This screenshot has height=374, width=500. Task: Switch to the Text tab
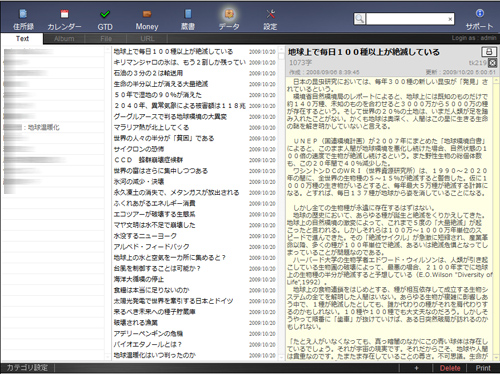pyautogui.click(x=22, y=39)
